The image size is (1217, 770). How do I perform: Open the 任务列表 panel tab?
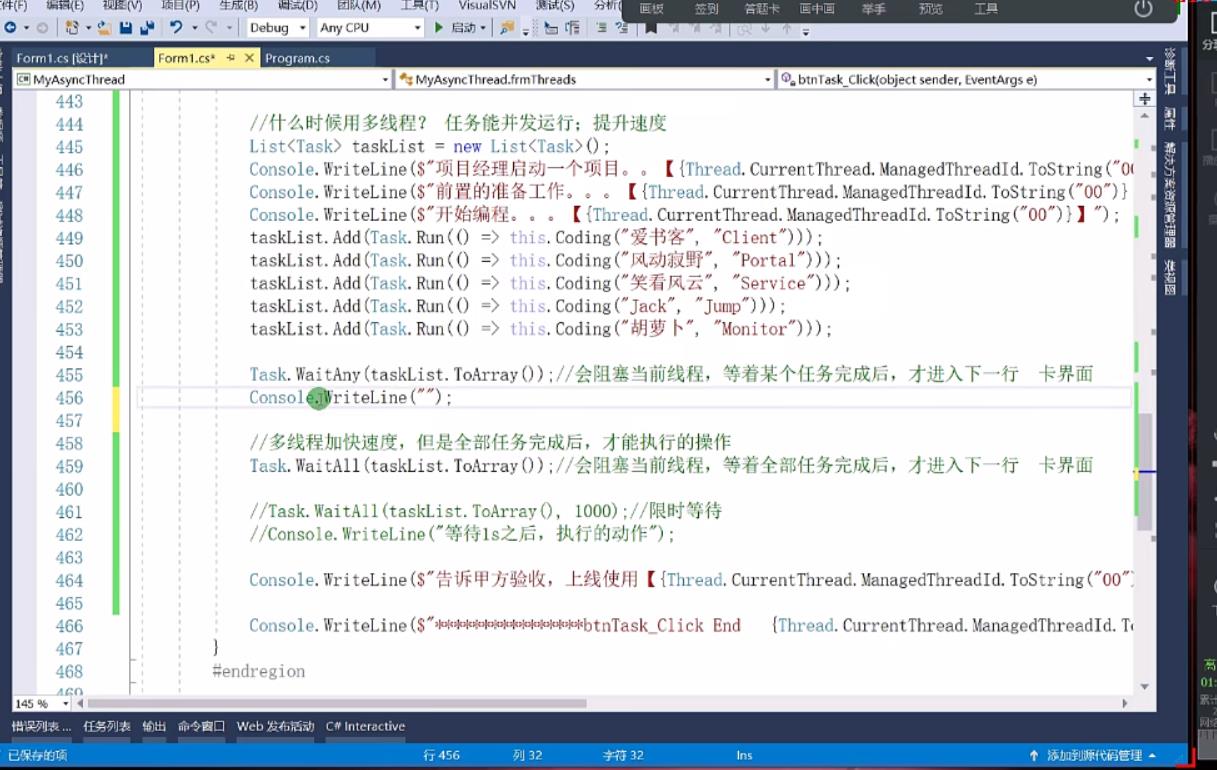pyautogui.click(x=107, y=727)
